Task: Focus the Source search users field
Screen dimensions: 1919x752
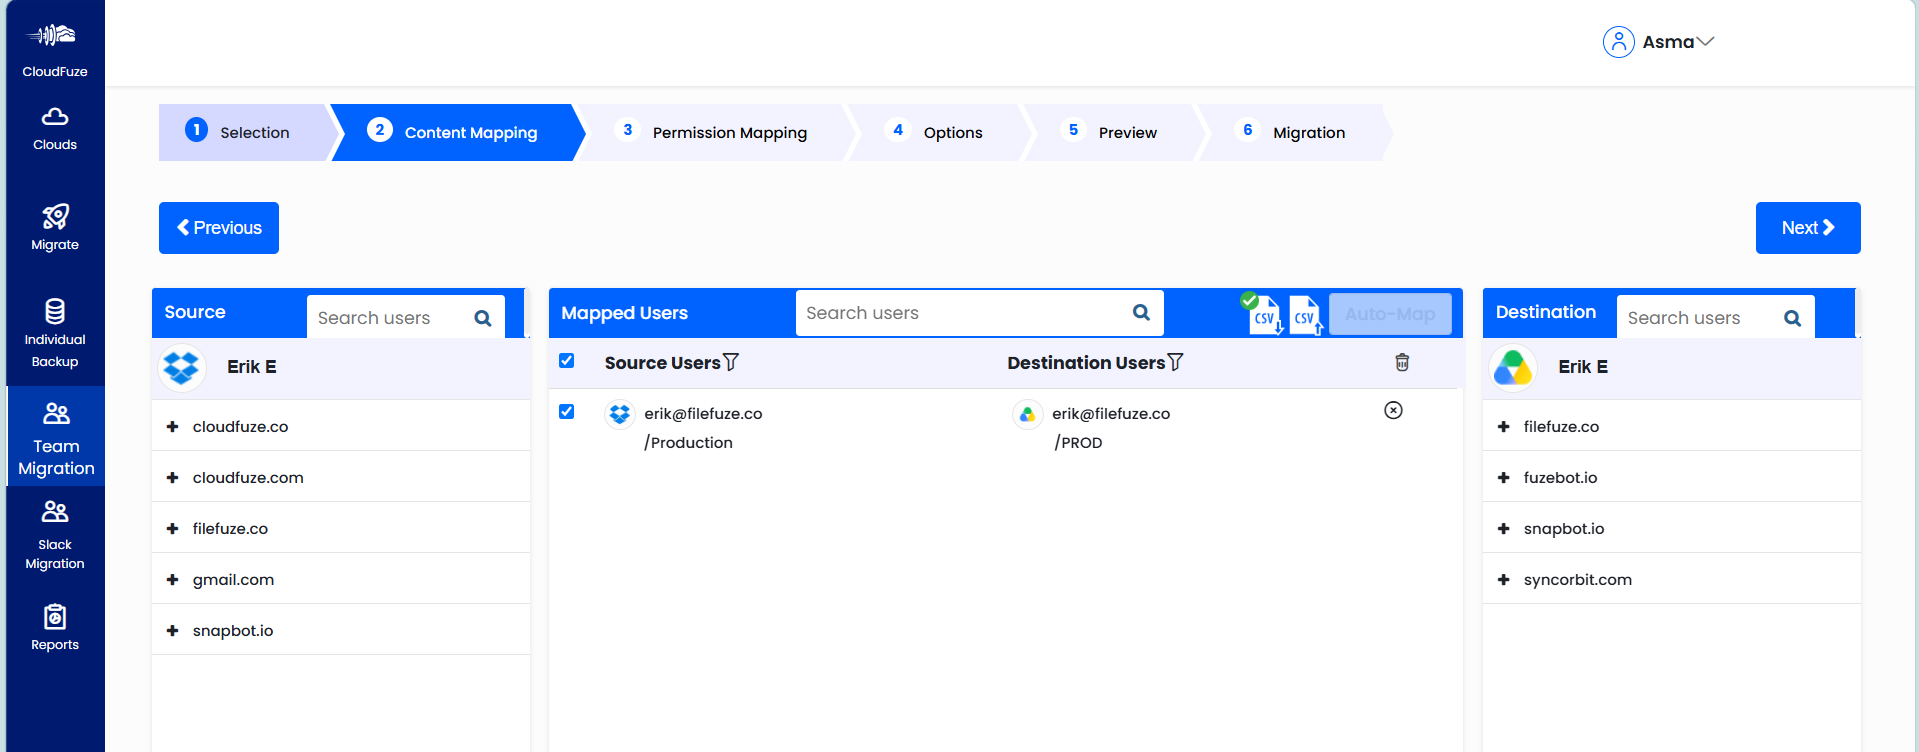Action: 406,317
